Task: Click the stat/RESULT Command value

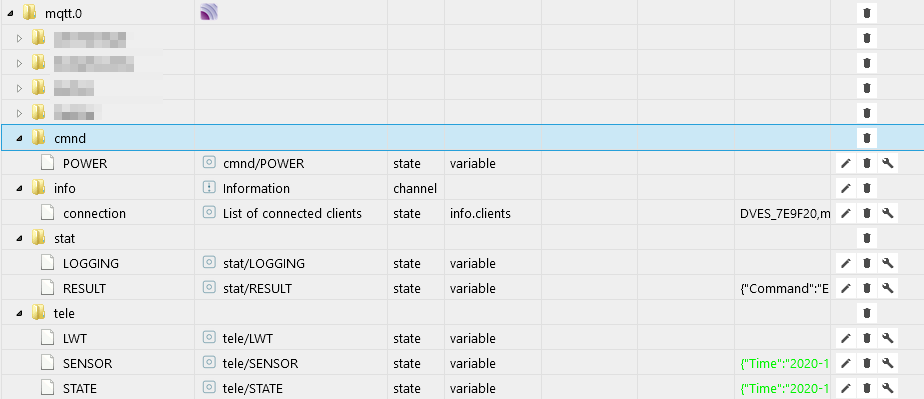Action: click(784, 288)
